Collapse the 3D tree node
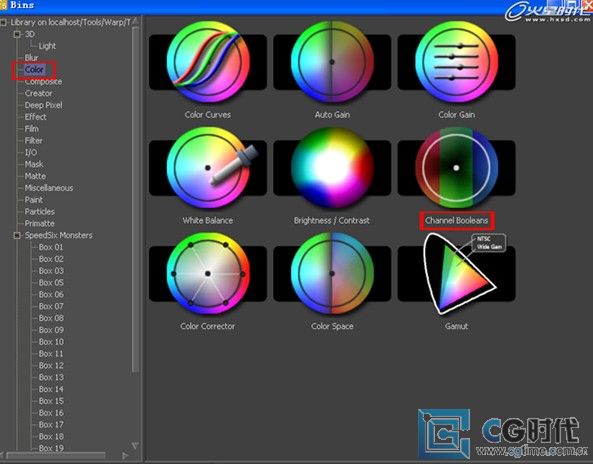 click(17, 34)
